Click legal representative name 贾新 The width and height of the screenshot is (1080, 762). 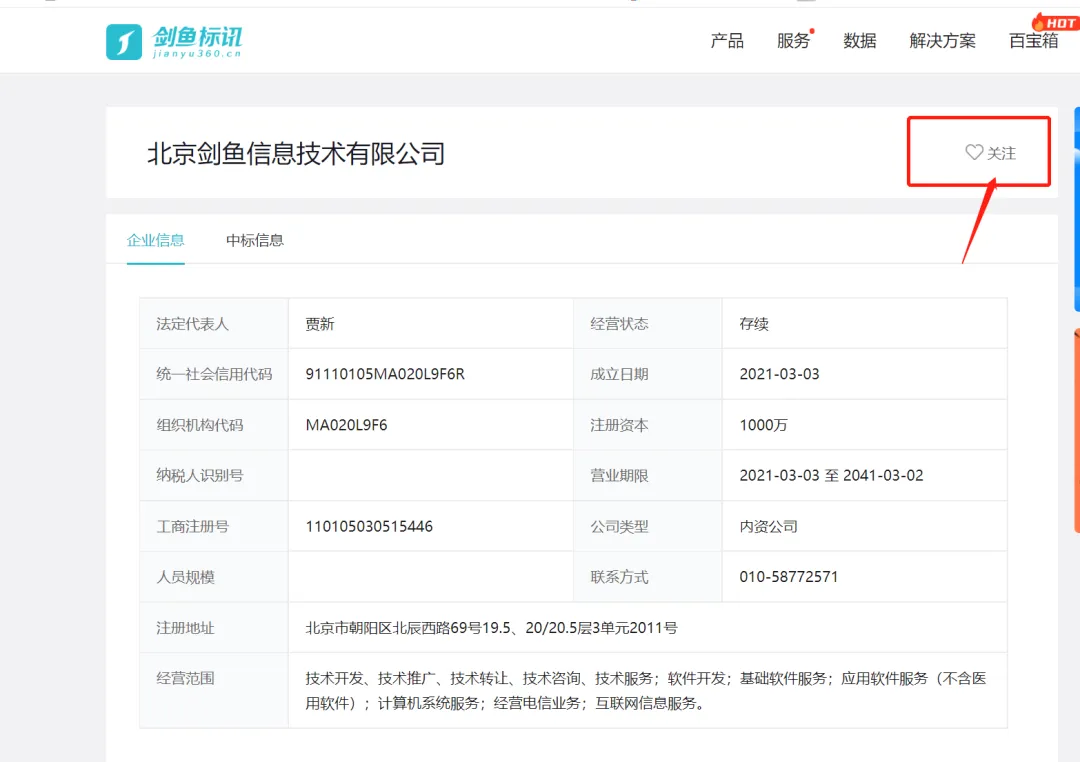(x=320, y=324)
